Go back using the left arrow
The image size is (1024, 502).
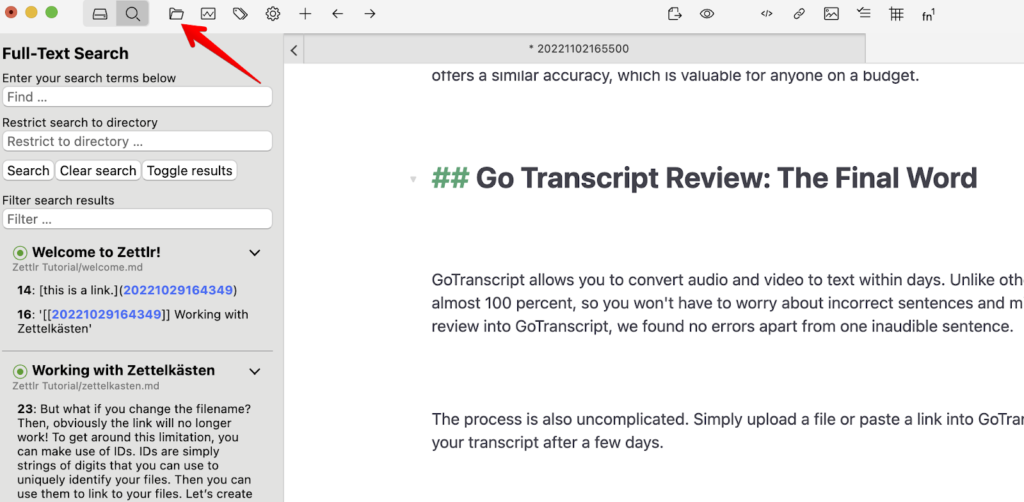[338, 14]
